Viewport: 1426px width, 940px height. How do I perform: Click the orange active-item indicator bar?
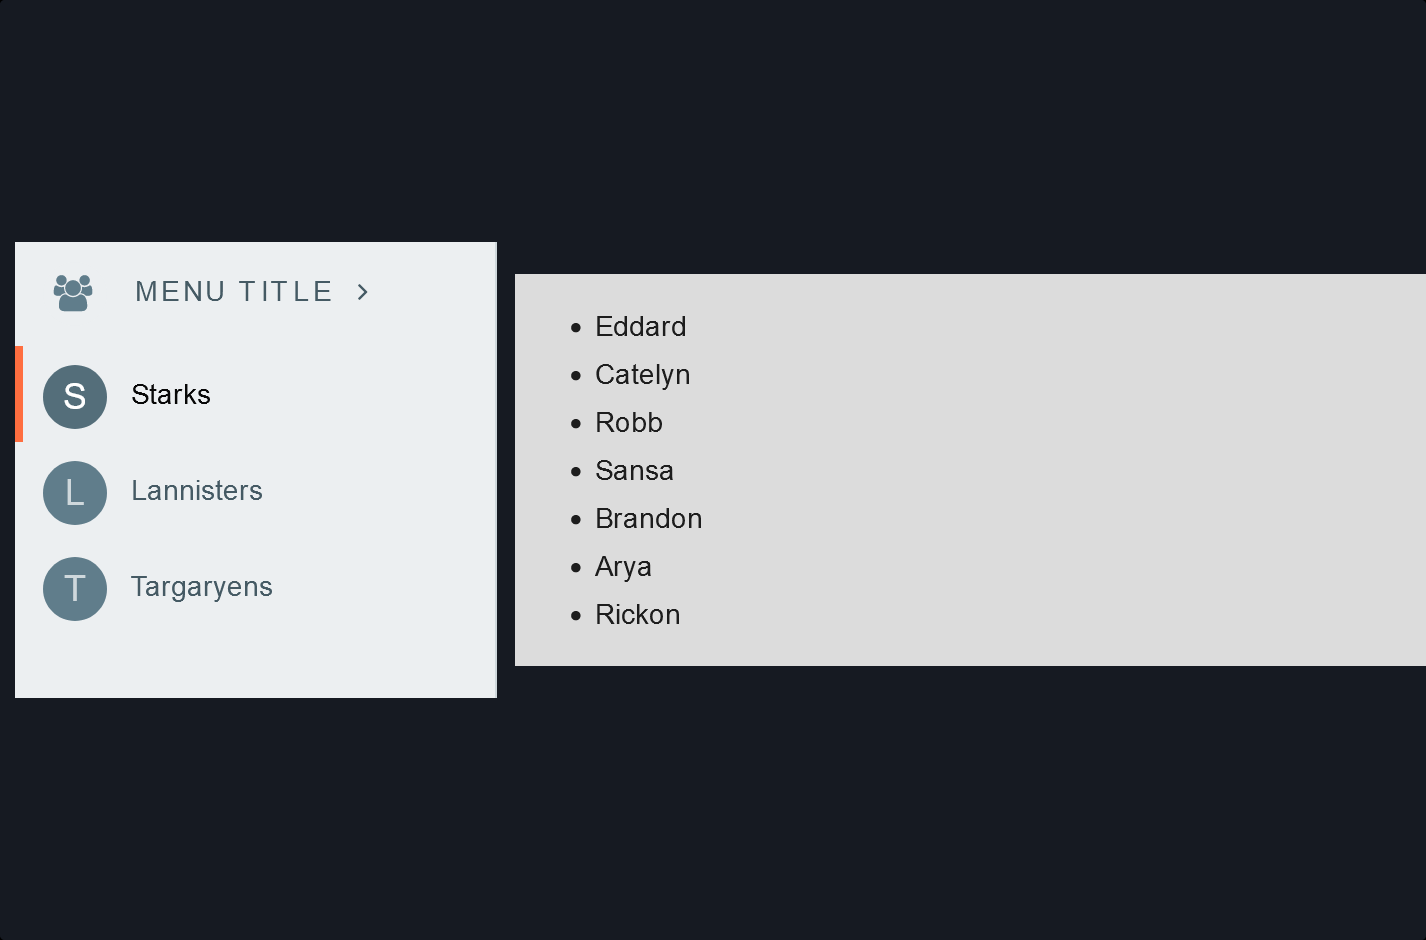coord(19,395)
